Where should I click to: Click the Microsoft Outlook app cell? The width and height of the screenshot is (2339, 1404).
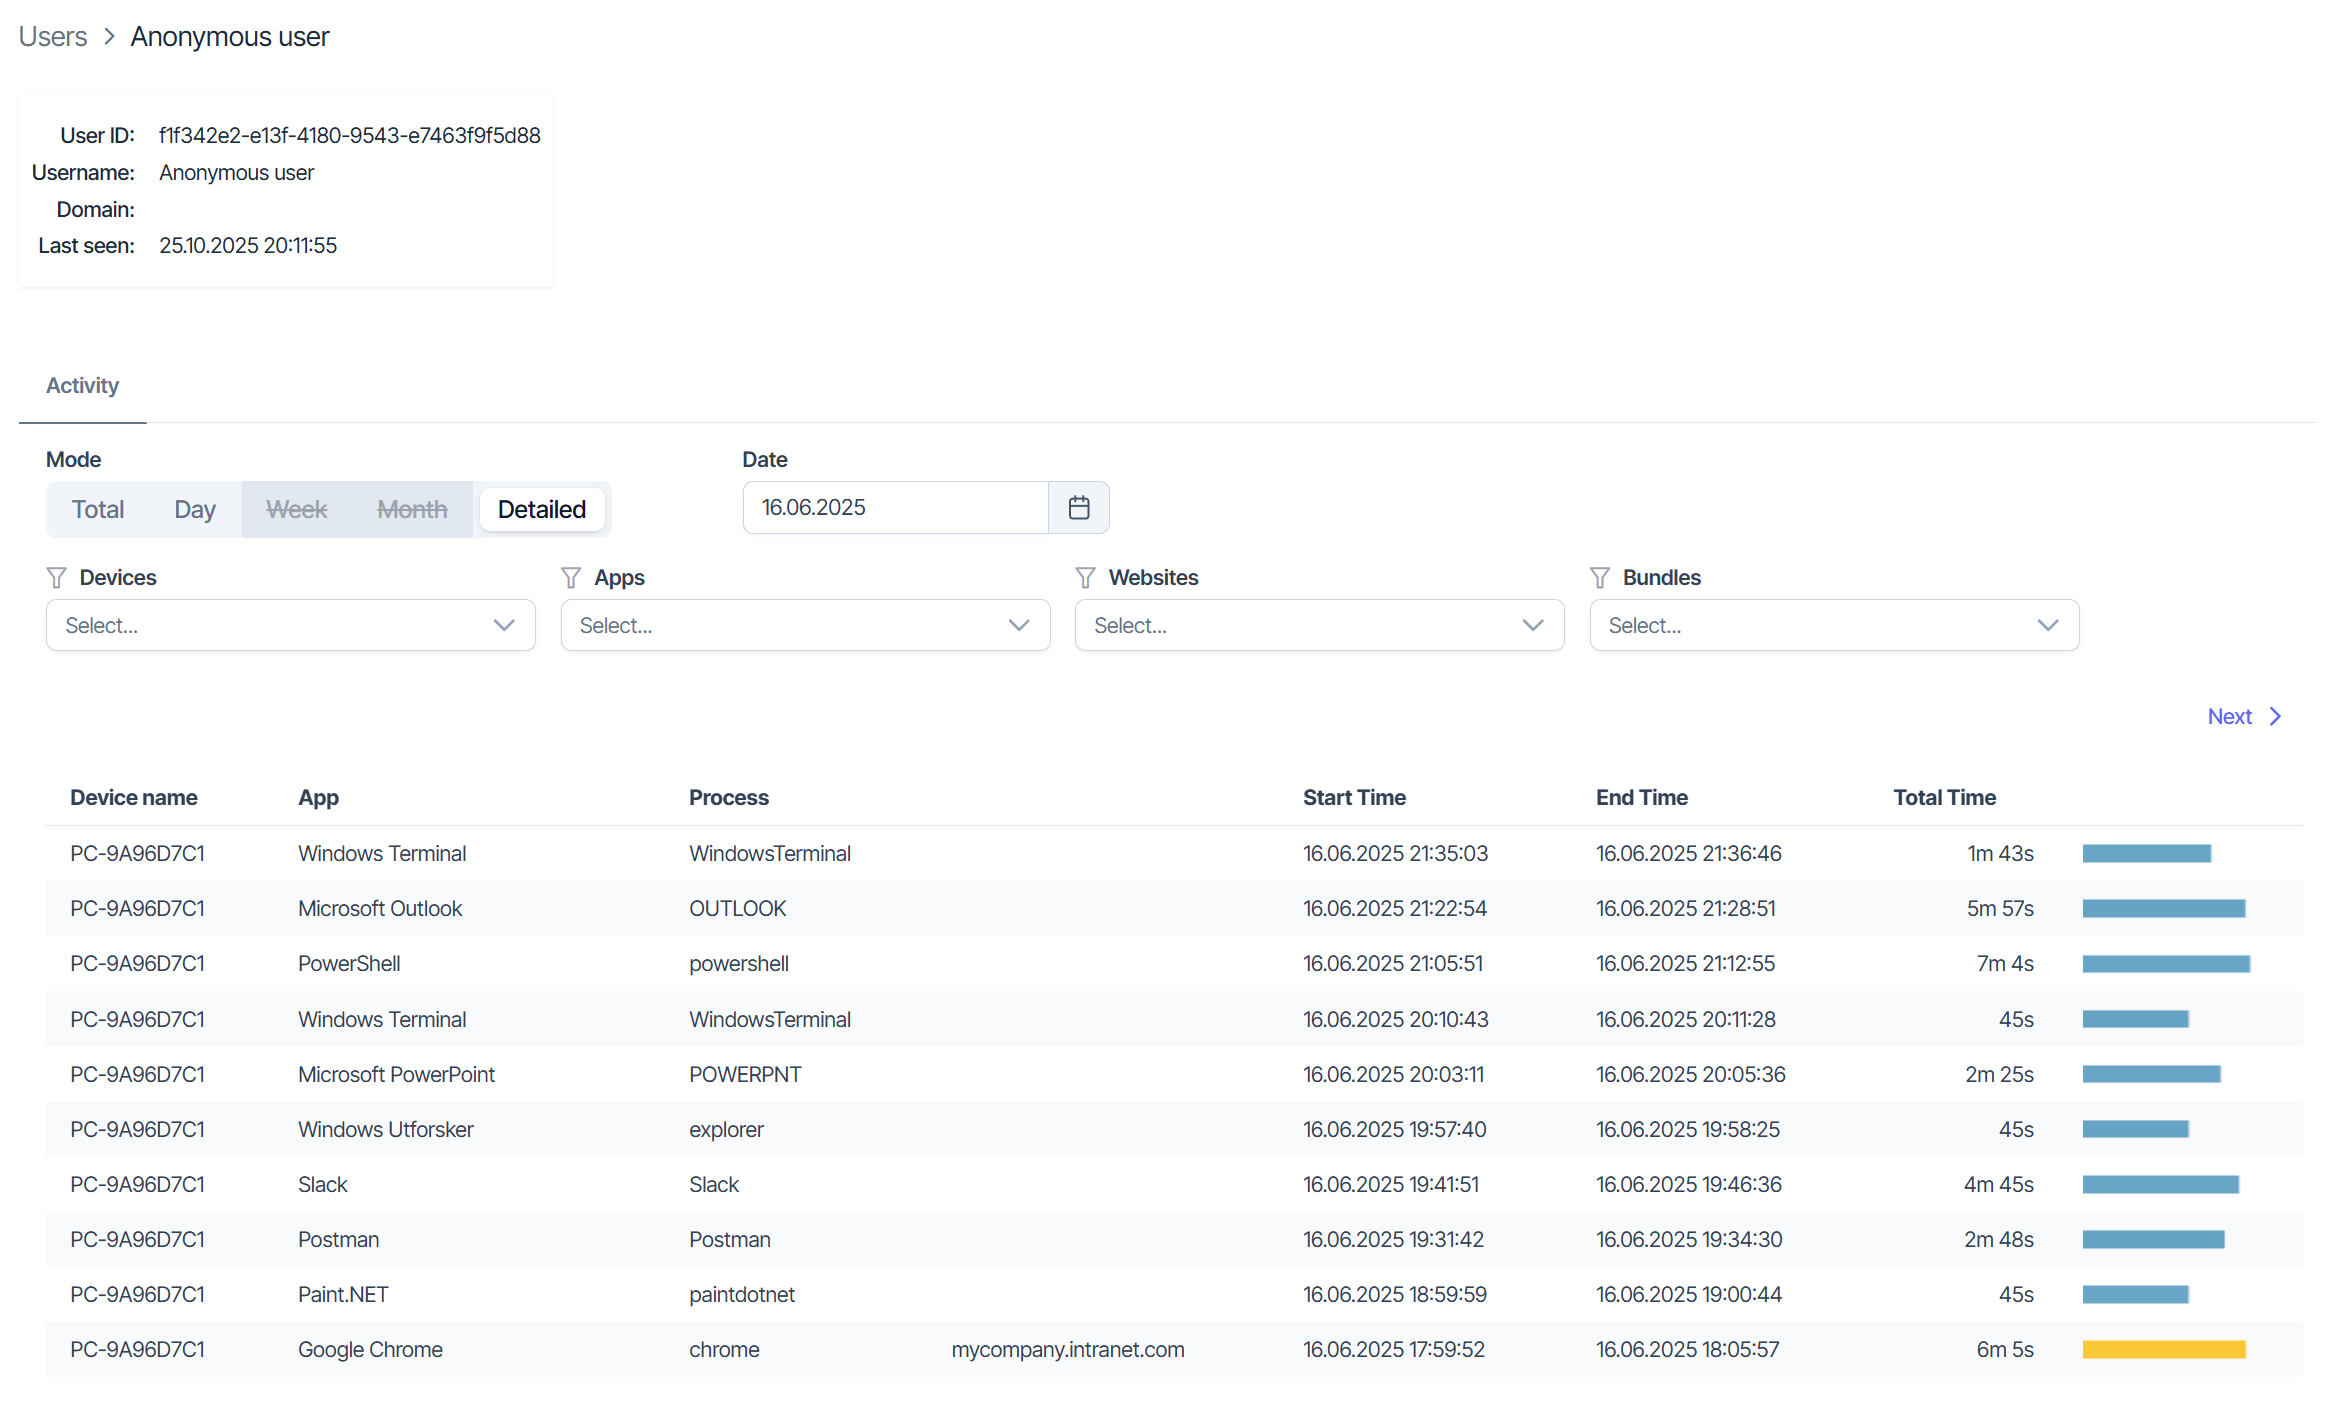380,908
